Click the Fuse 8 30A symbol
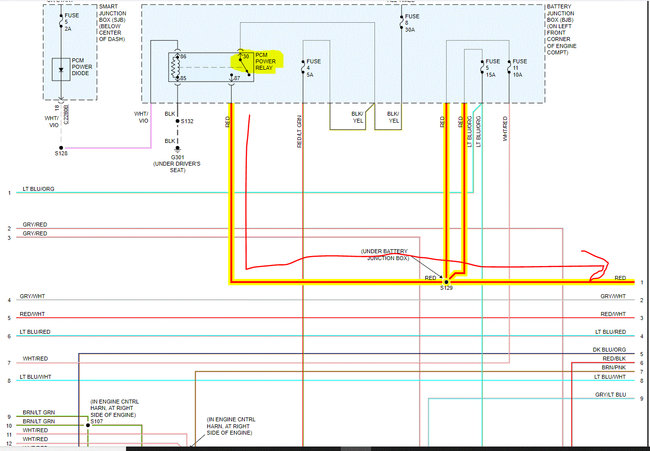The image size is (650, 451). tap(401, 22)
